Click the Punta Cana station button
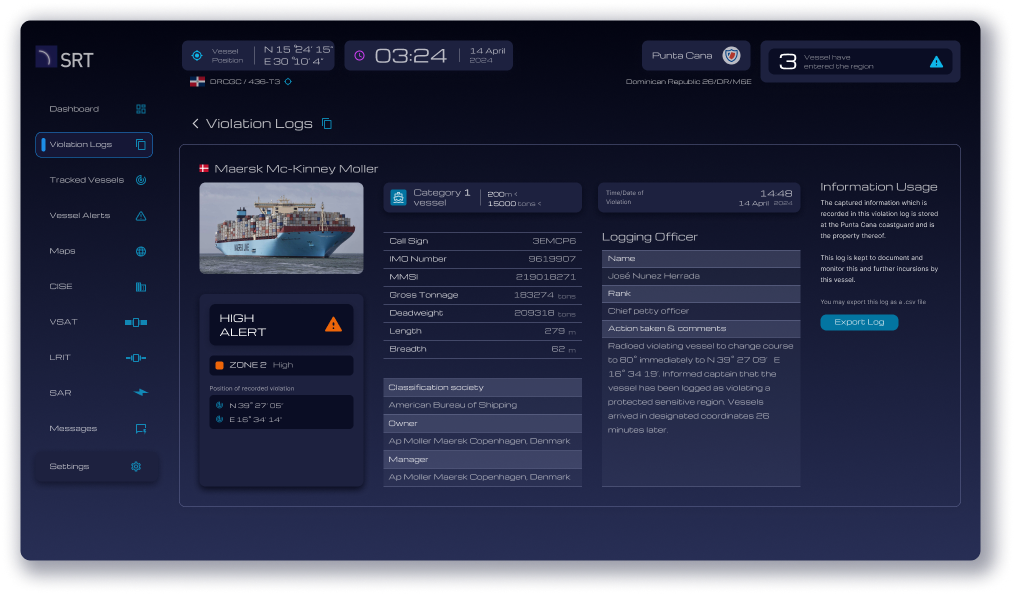The image size is (1015, 595). tap(696, 56)
